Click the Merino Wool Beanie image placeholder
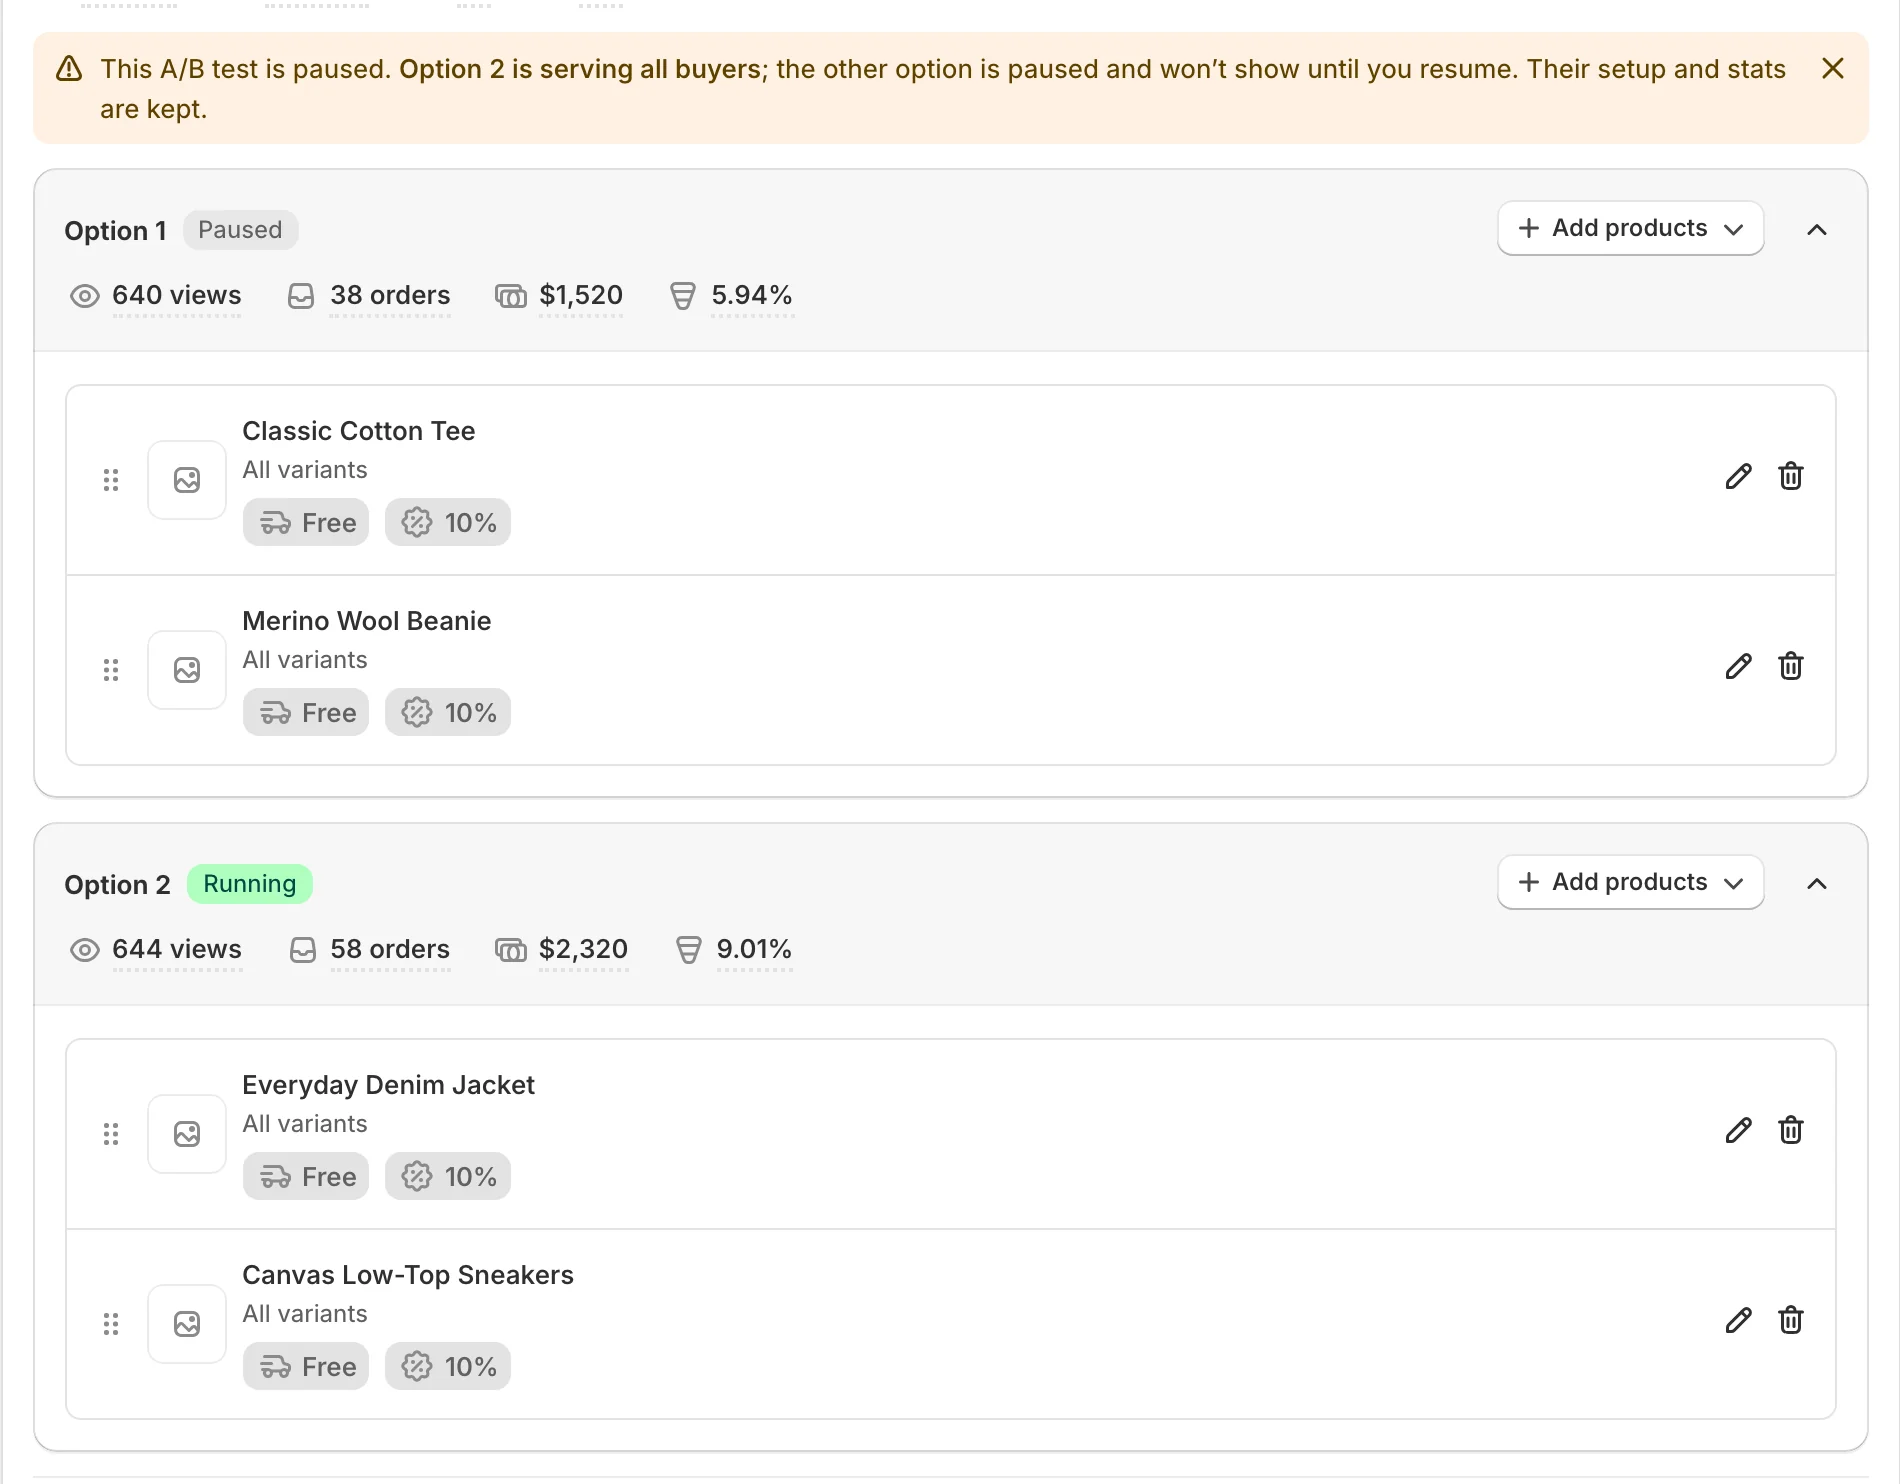 187,670
